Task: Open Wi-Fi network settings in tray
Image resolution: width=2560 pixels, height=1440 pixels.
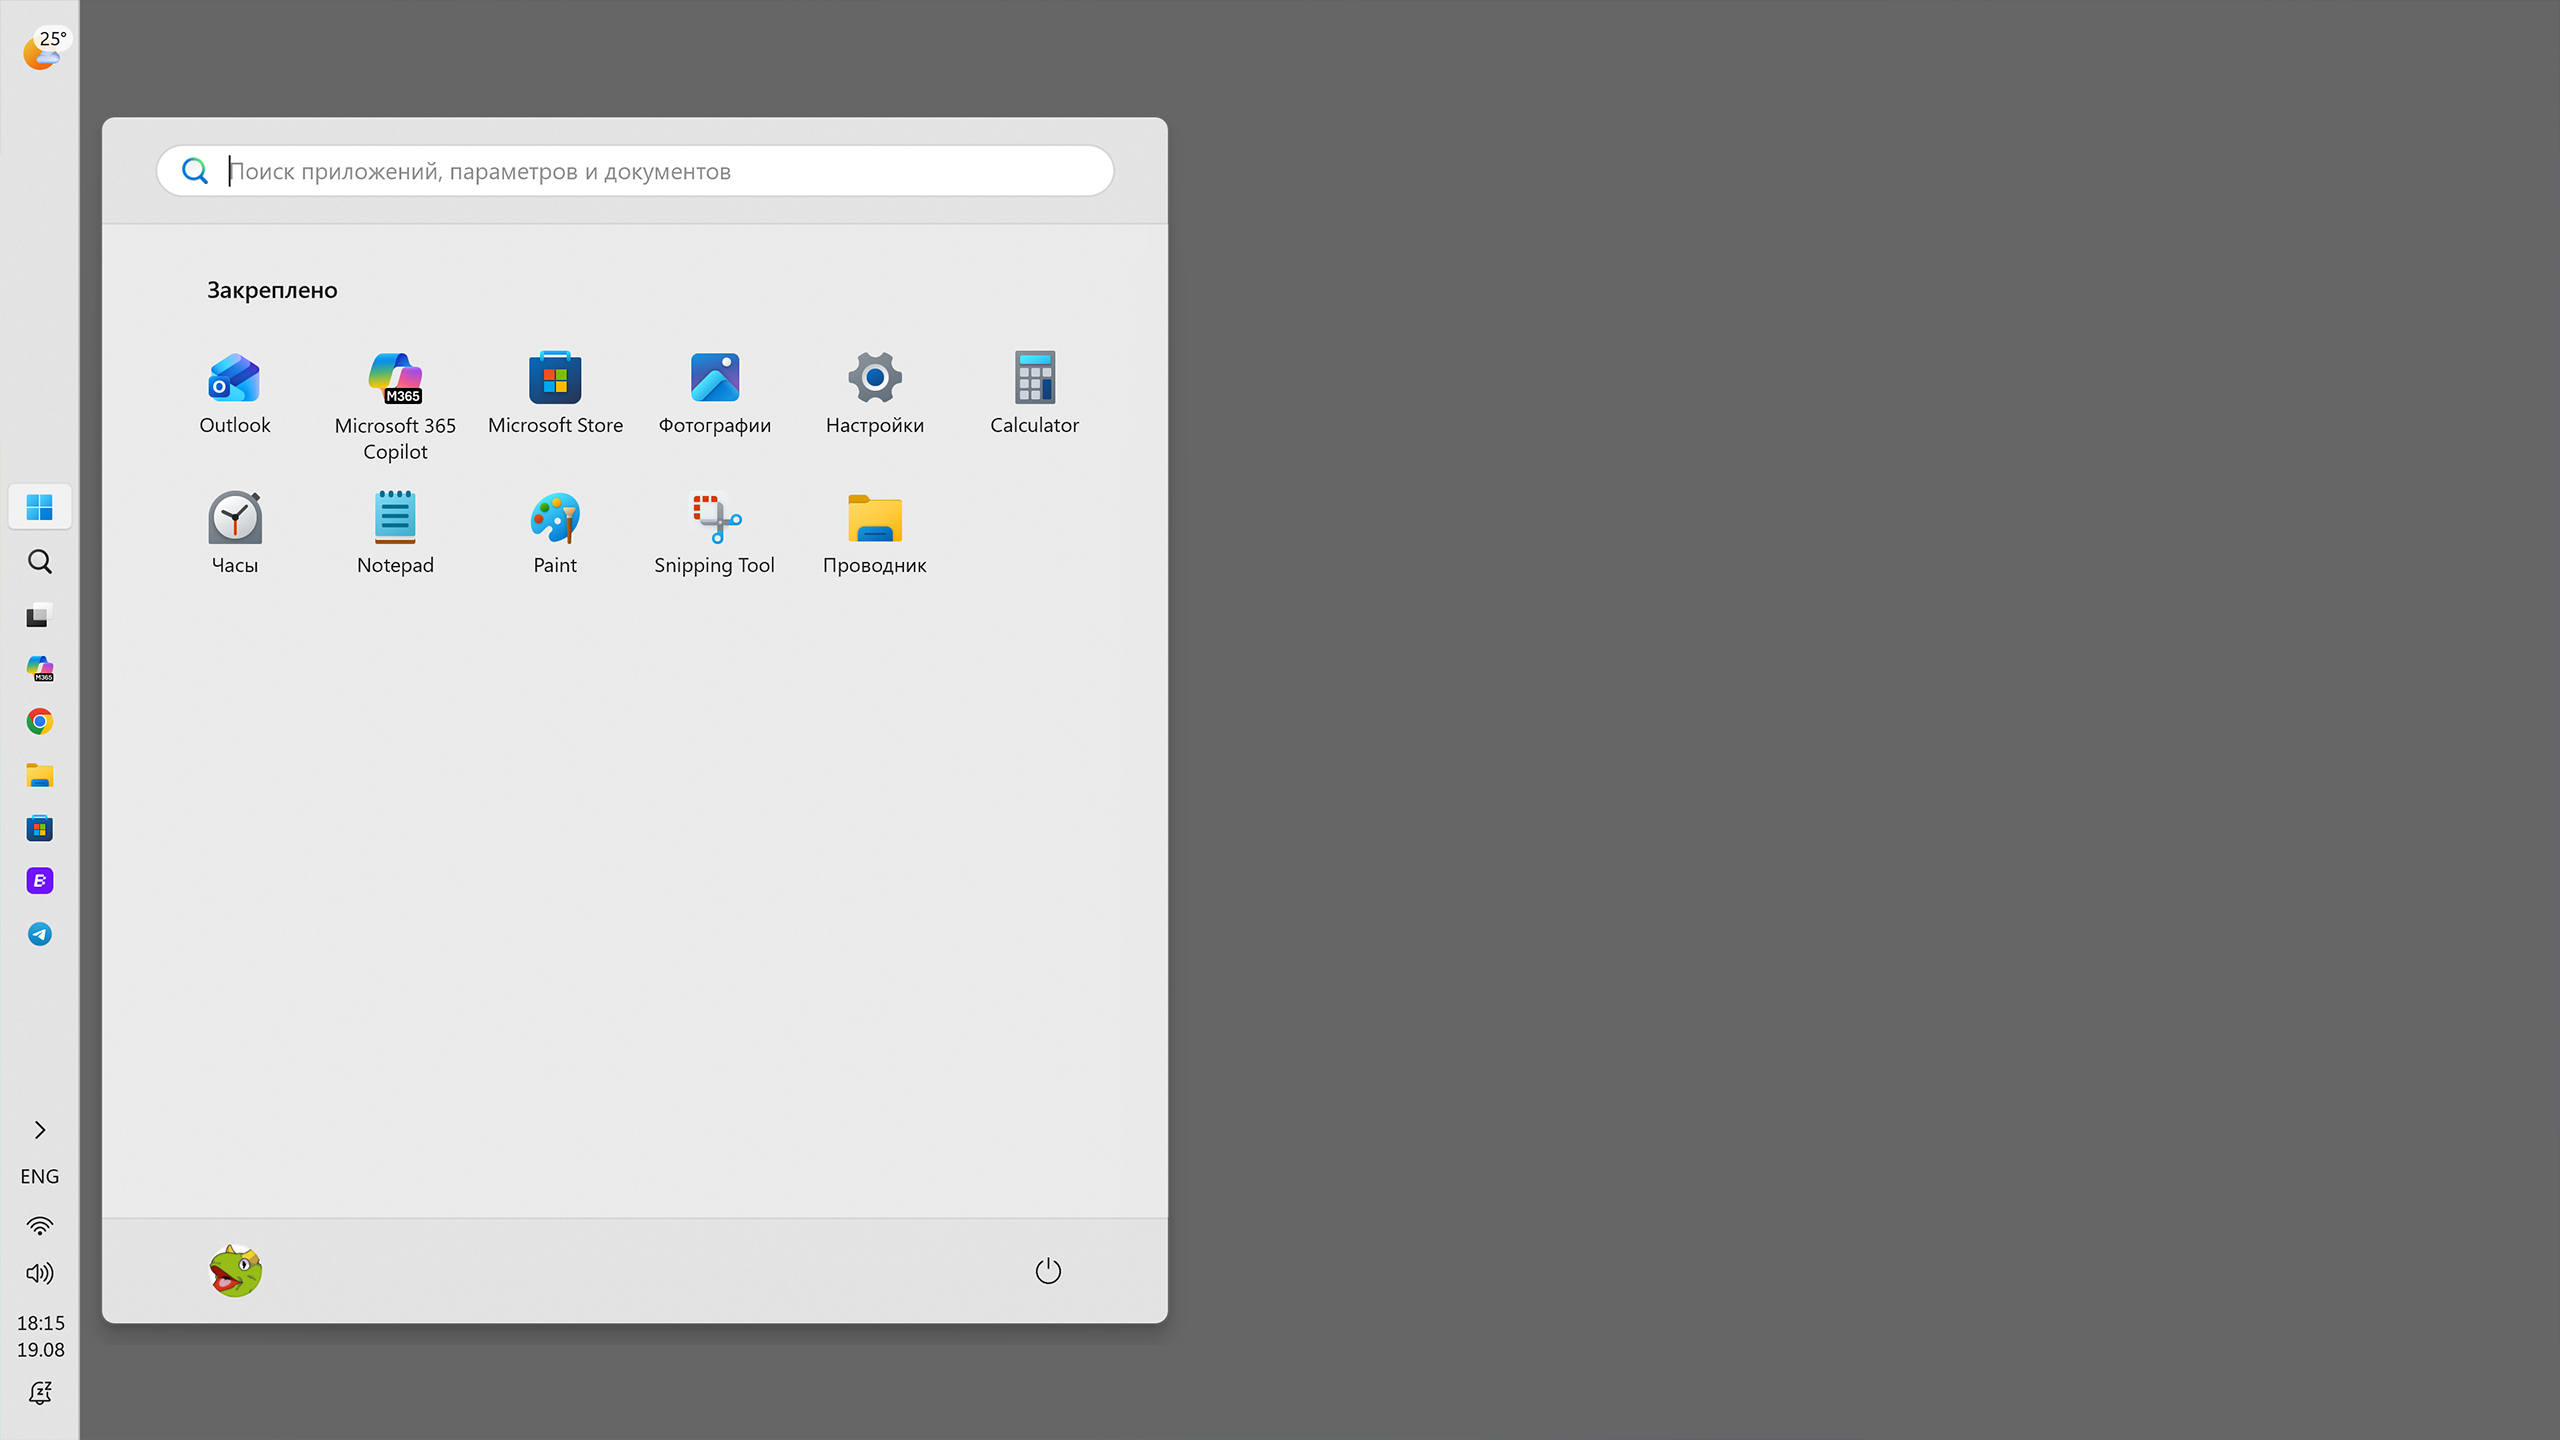Action: (x=40, y=1226)
